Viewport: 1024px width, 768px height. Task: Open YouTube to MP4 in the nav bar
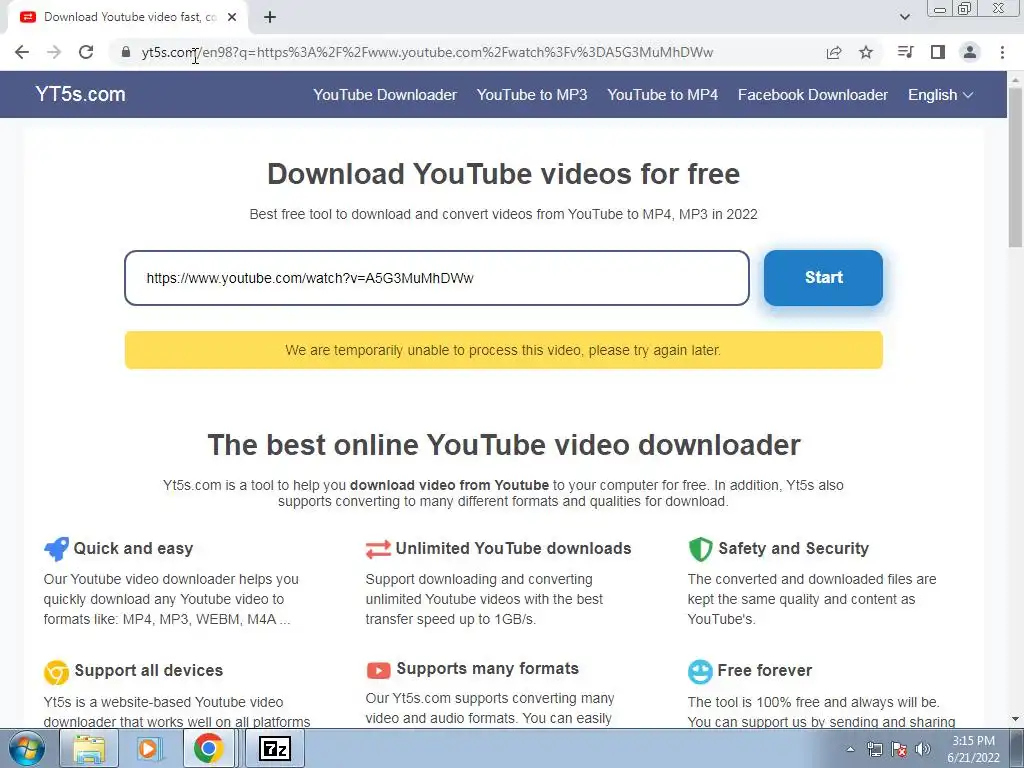(662, 95)
